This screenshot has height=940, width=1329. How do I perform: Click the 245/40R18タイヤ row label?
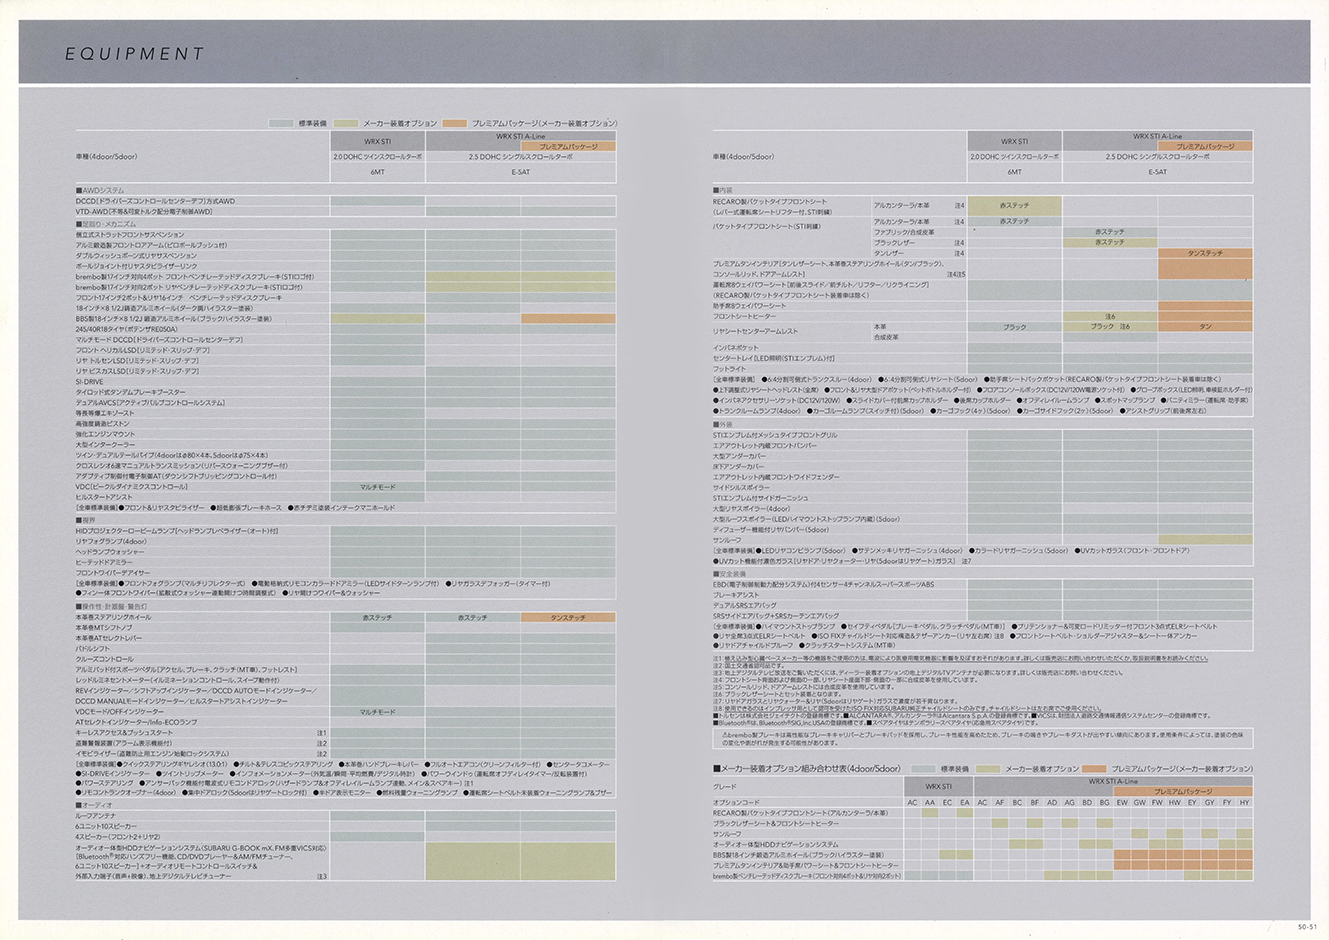click(x=126, y=329)
